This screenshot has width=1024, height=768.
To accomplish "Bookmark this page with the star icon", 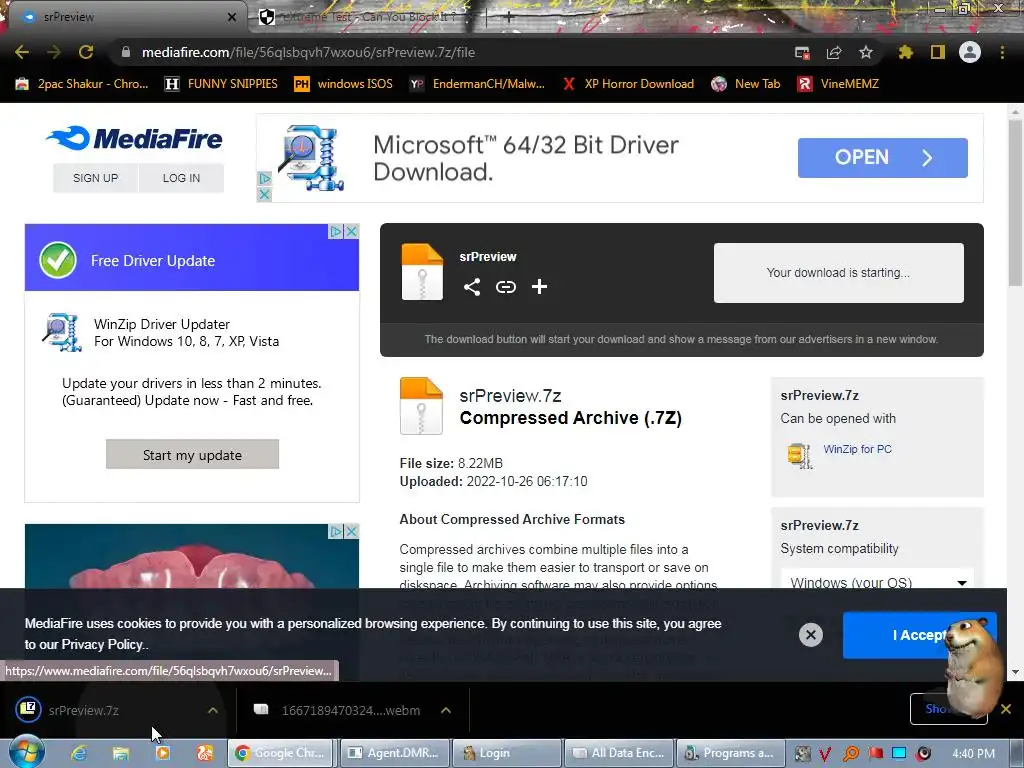I will coord(866,52).
